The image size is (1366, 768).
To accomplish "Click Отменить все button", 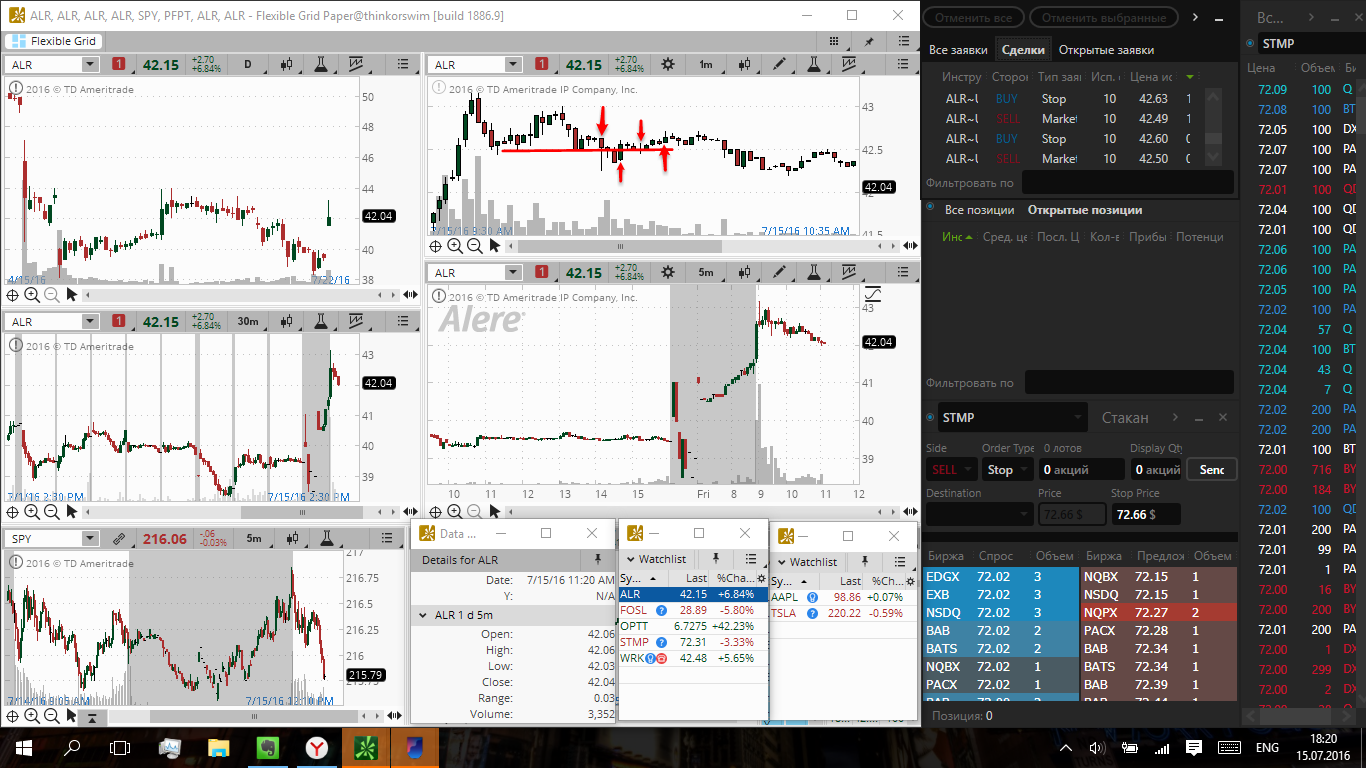I will 973,17.
